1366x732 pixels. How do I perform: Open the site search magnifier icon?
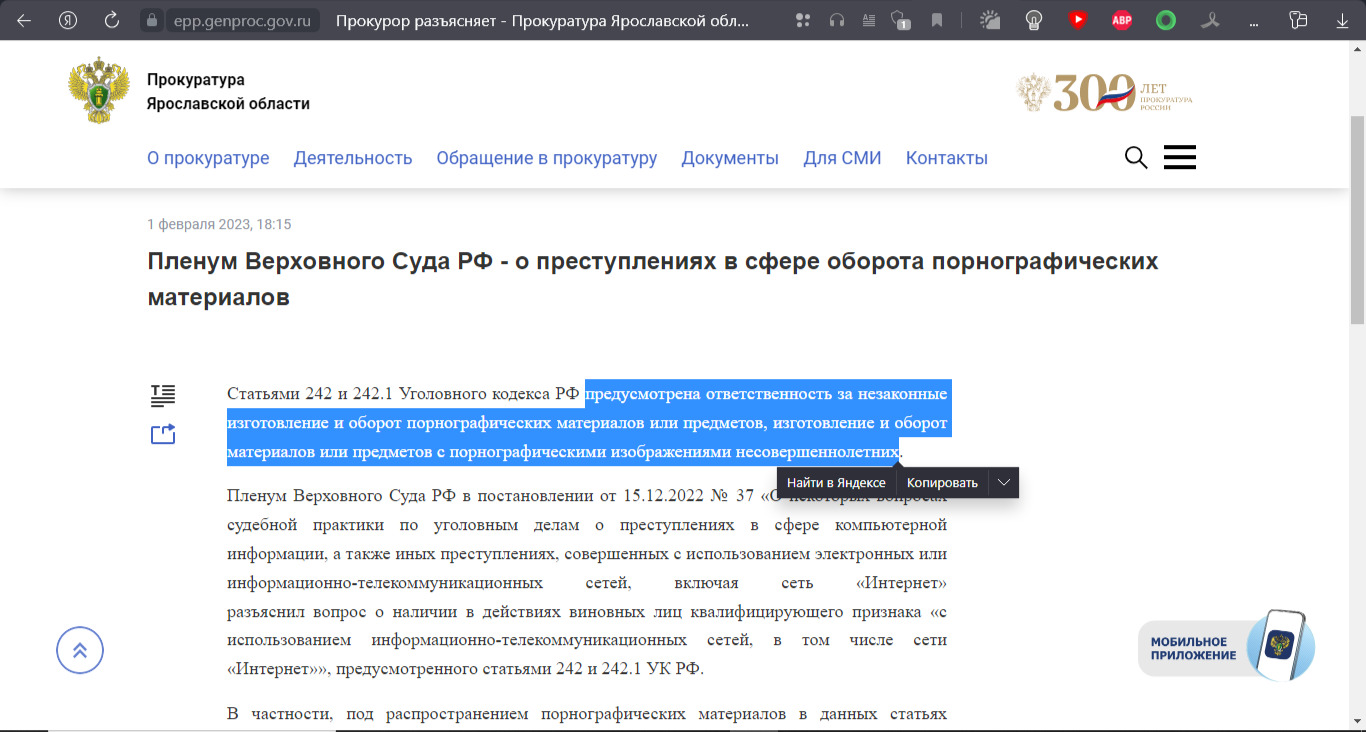pos(1136,158)
